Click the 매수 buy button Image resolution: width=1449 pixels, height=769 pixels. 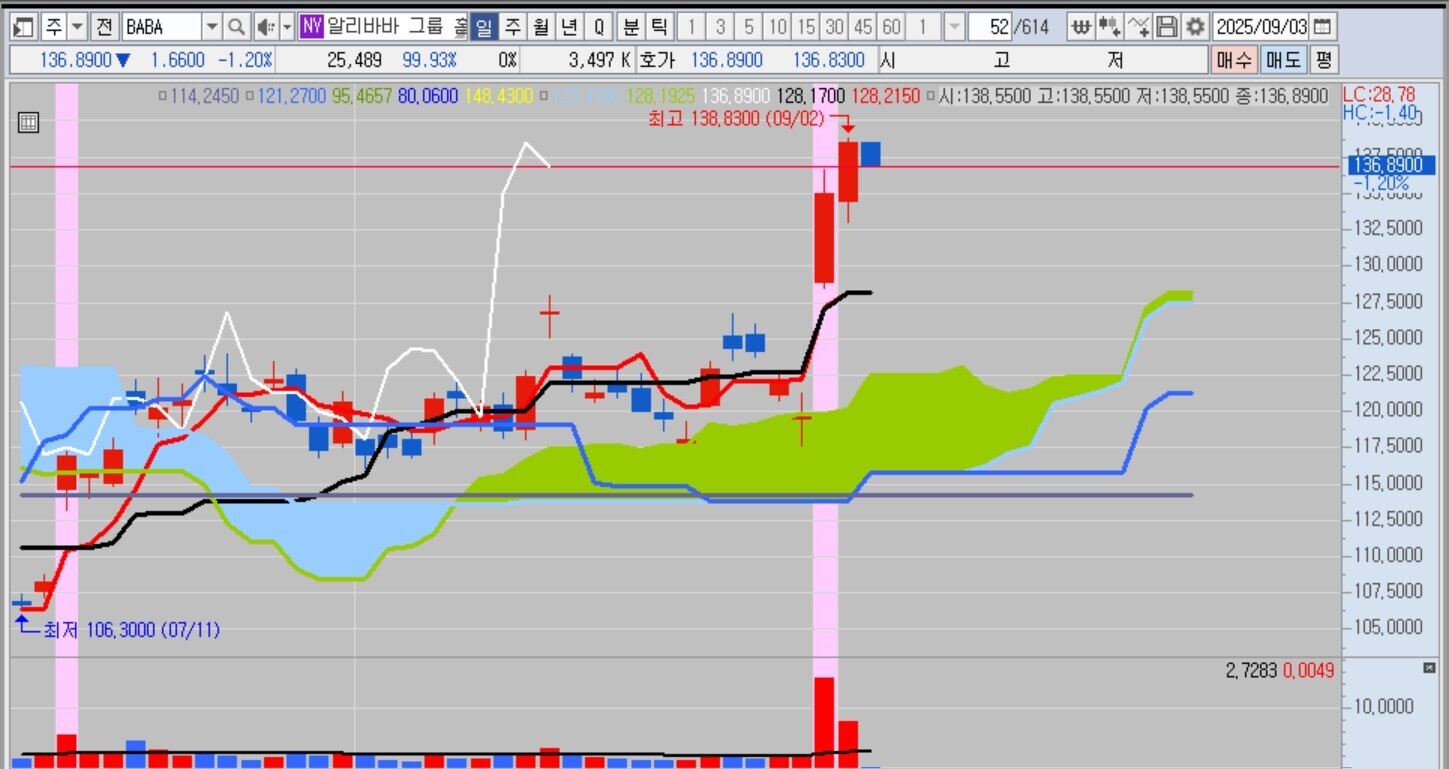pyautogui.click(x=1233, y=60)
